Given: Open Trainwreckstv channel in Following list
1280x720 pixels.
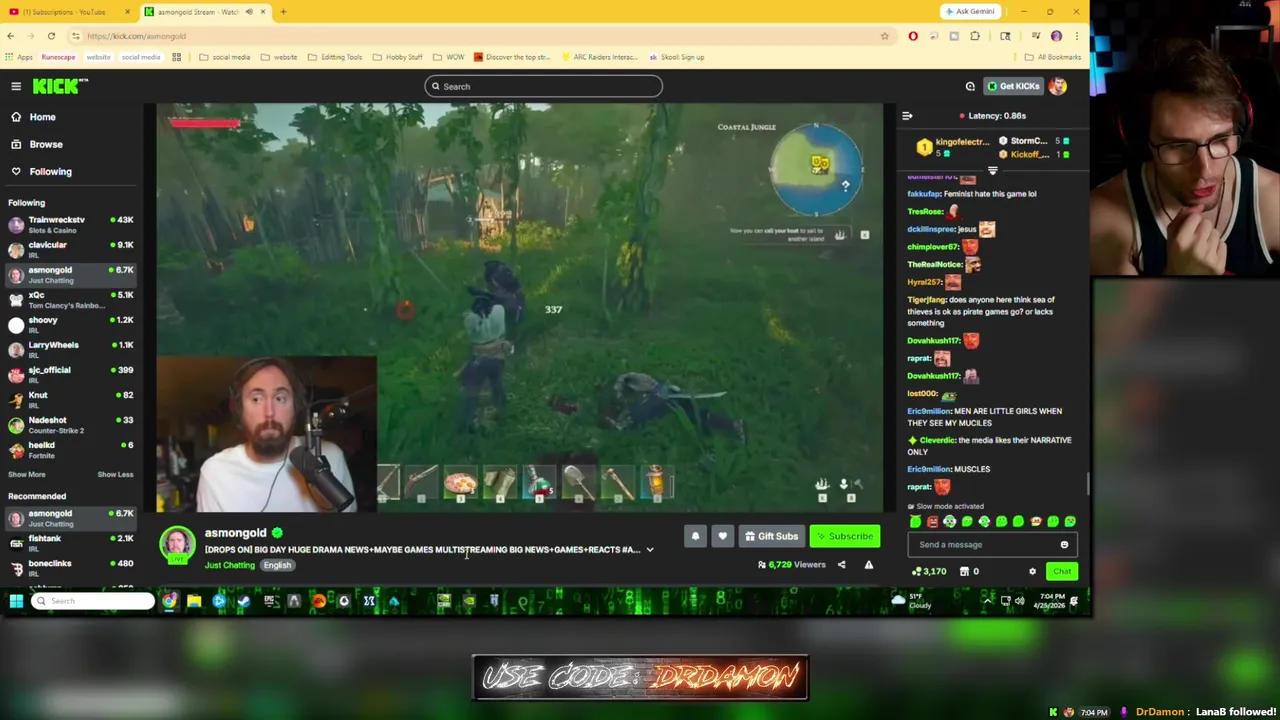Looking at the screenshot, I should tap(70, 224).
